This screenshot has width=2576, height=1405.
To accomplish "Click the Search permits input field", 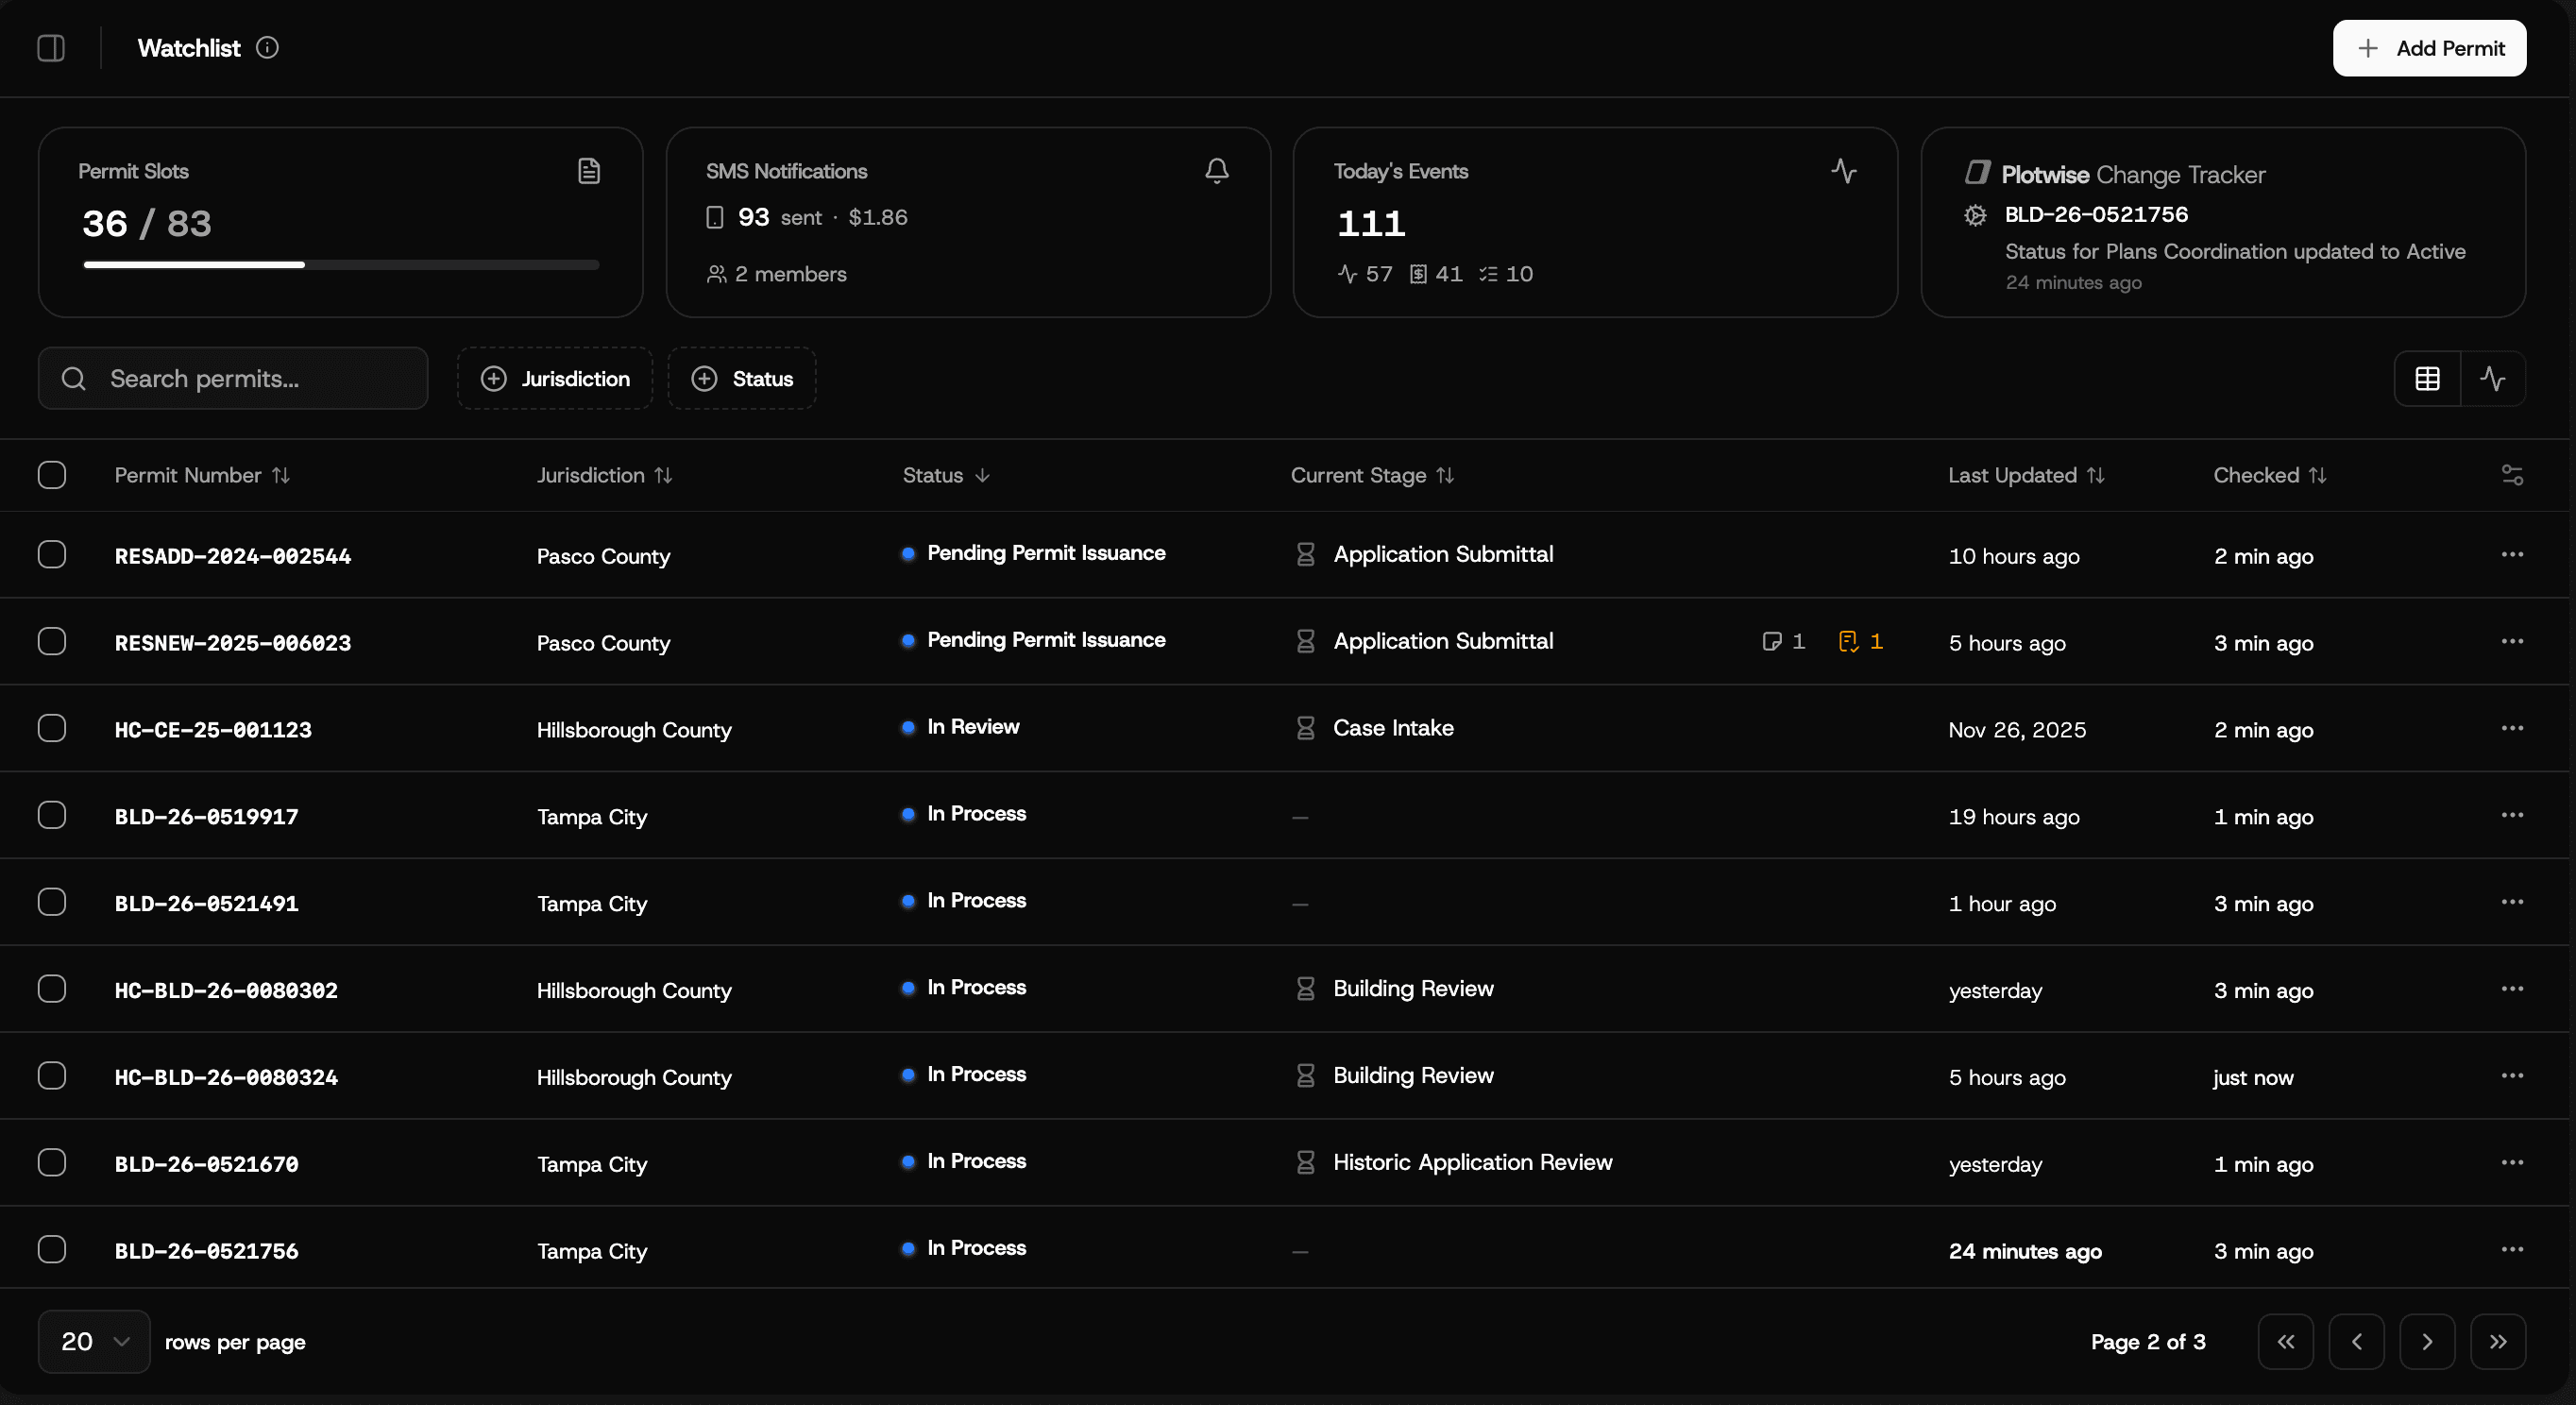I will point(232,378).
